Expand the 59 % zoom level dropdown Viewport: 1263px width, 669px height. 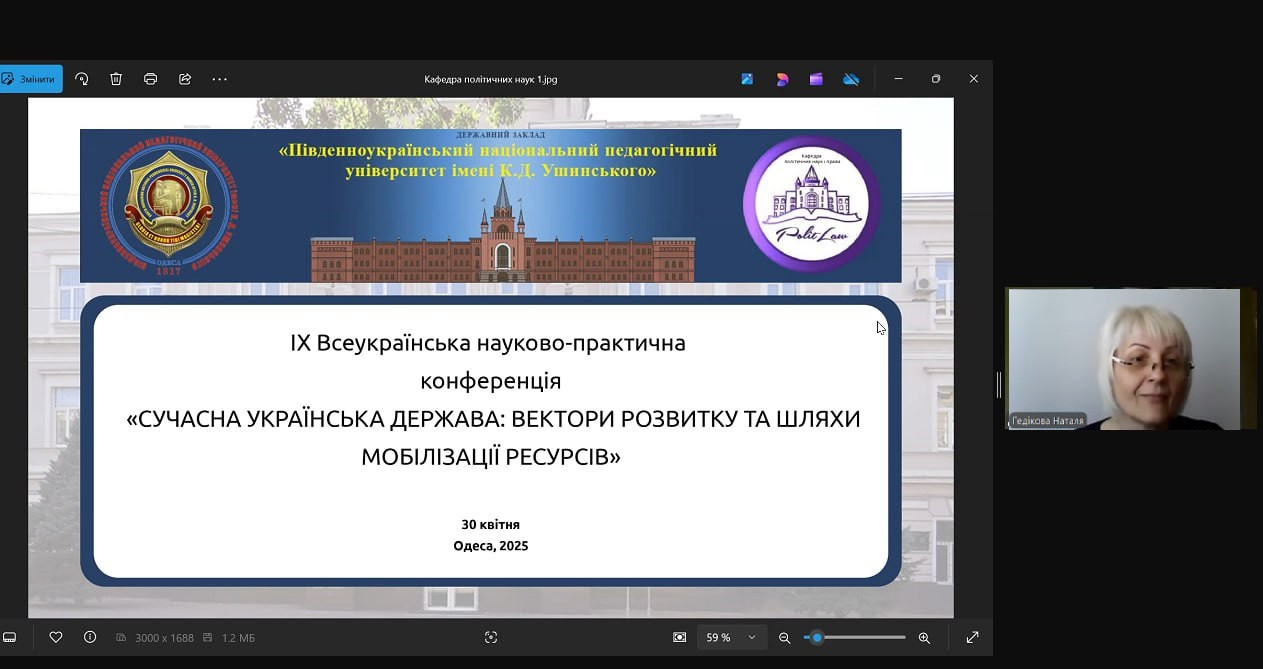pyautogui.click(x=752, y=637)
